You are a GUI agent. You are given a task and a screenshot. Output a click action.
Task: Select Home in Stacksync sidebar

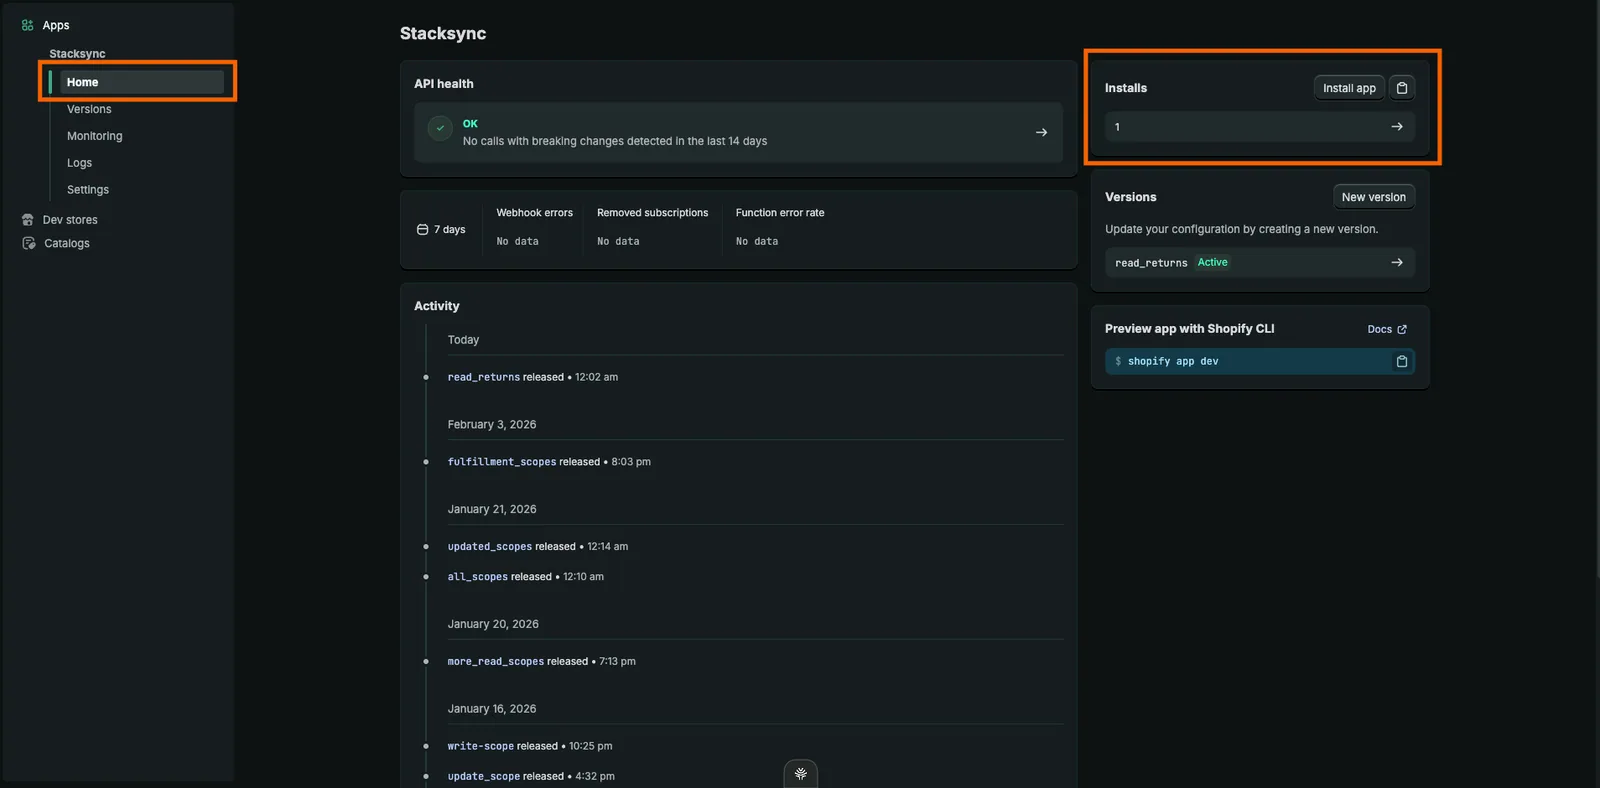point(141,82)
